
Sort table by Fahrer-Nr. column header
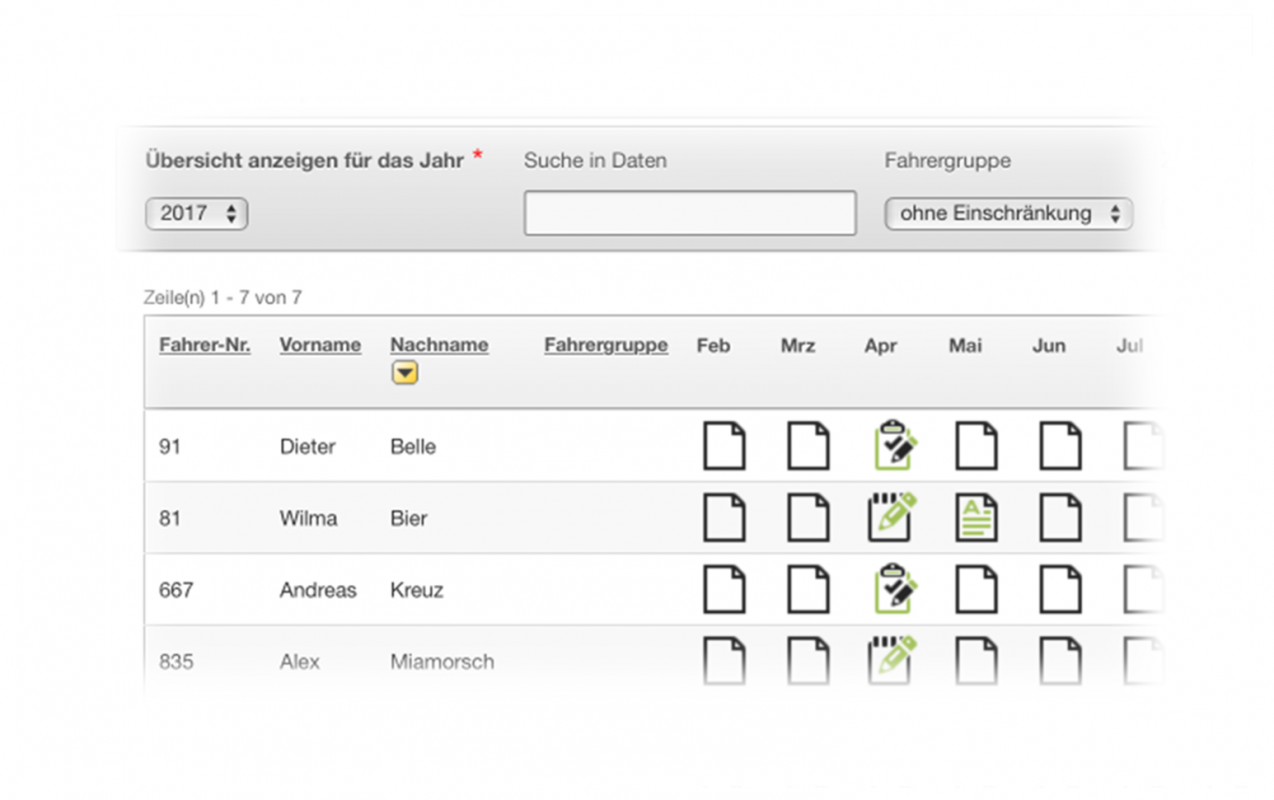pyautogui.click(x=205, y=345)
